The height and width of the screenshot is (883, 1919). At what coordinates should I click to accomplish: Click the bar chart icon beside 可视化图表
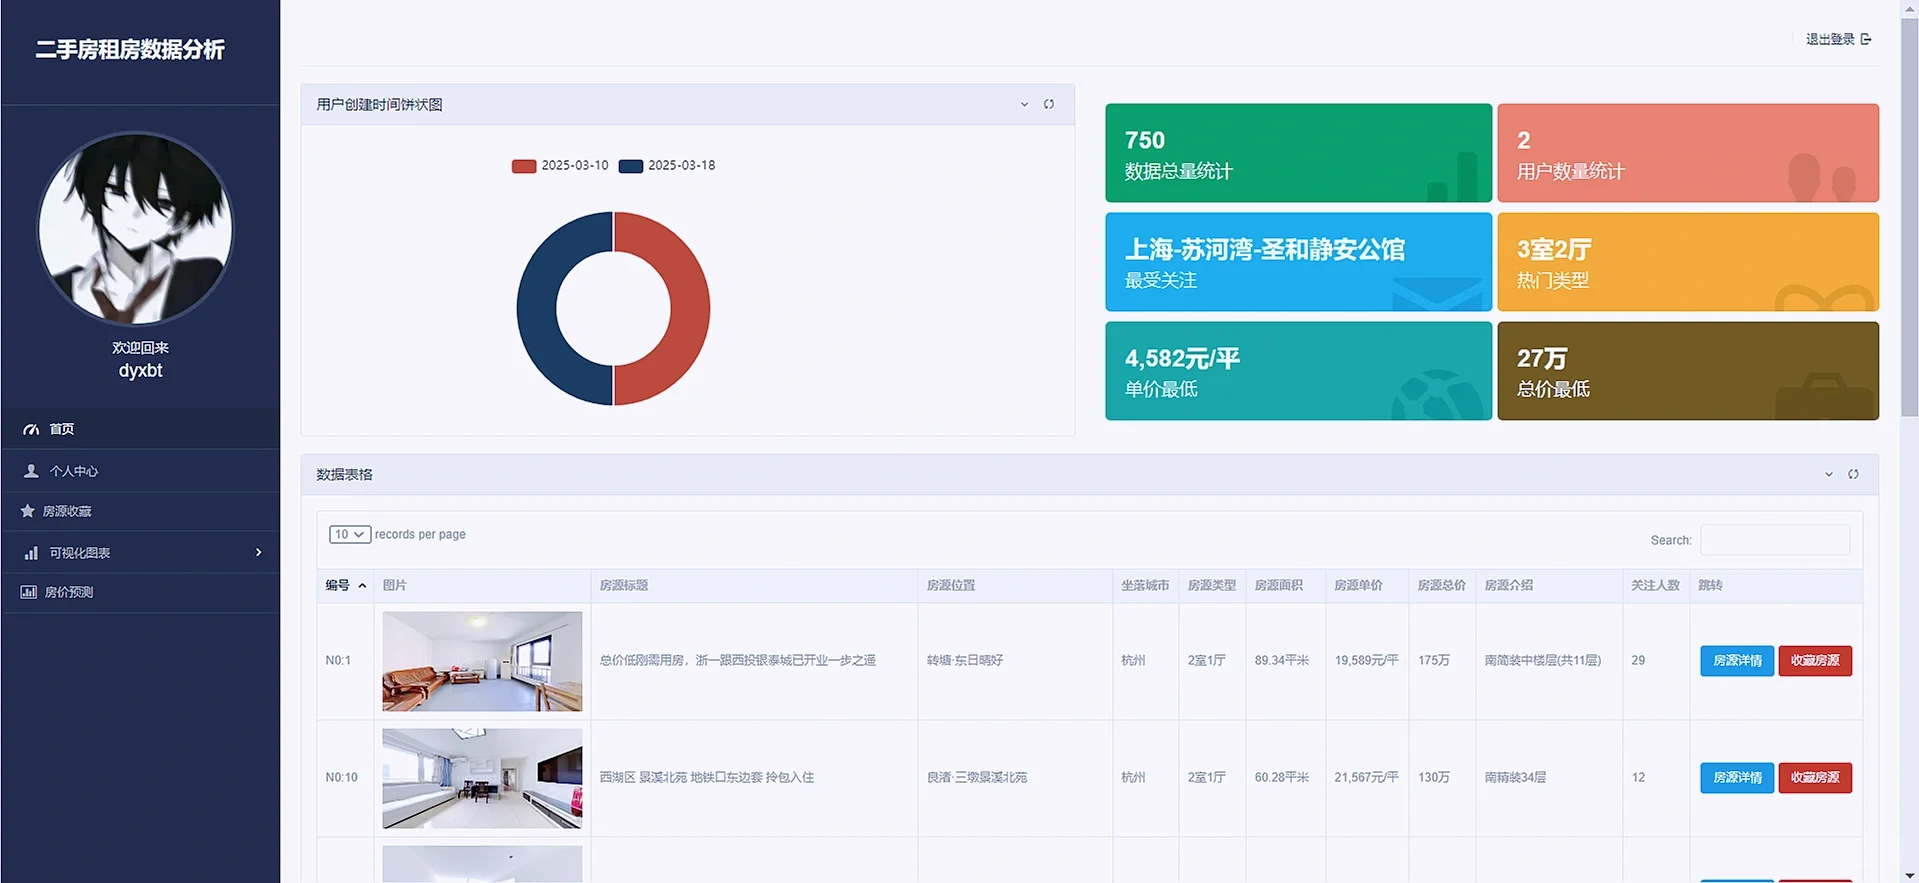(31, 553)
